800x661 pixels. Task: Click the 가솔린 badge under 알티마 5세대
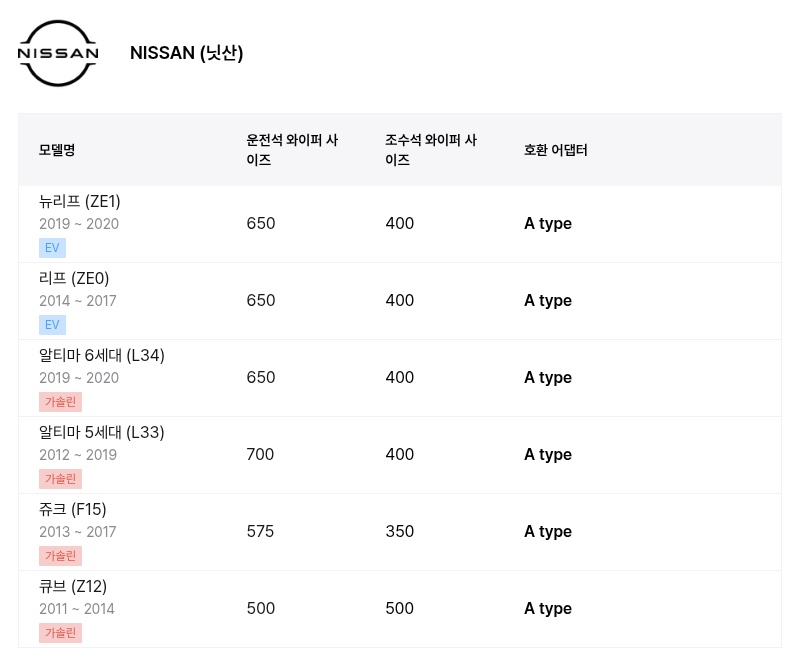[x=60, y=479]
